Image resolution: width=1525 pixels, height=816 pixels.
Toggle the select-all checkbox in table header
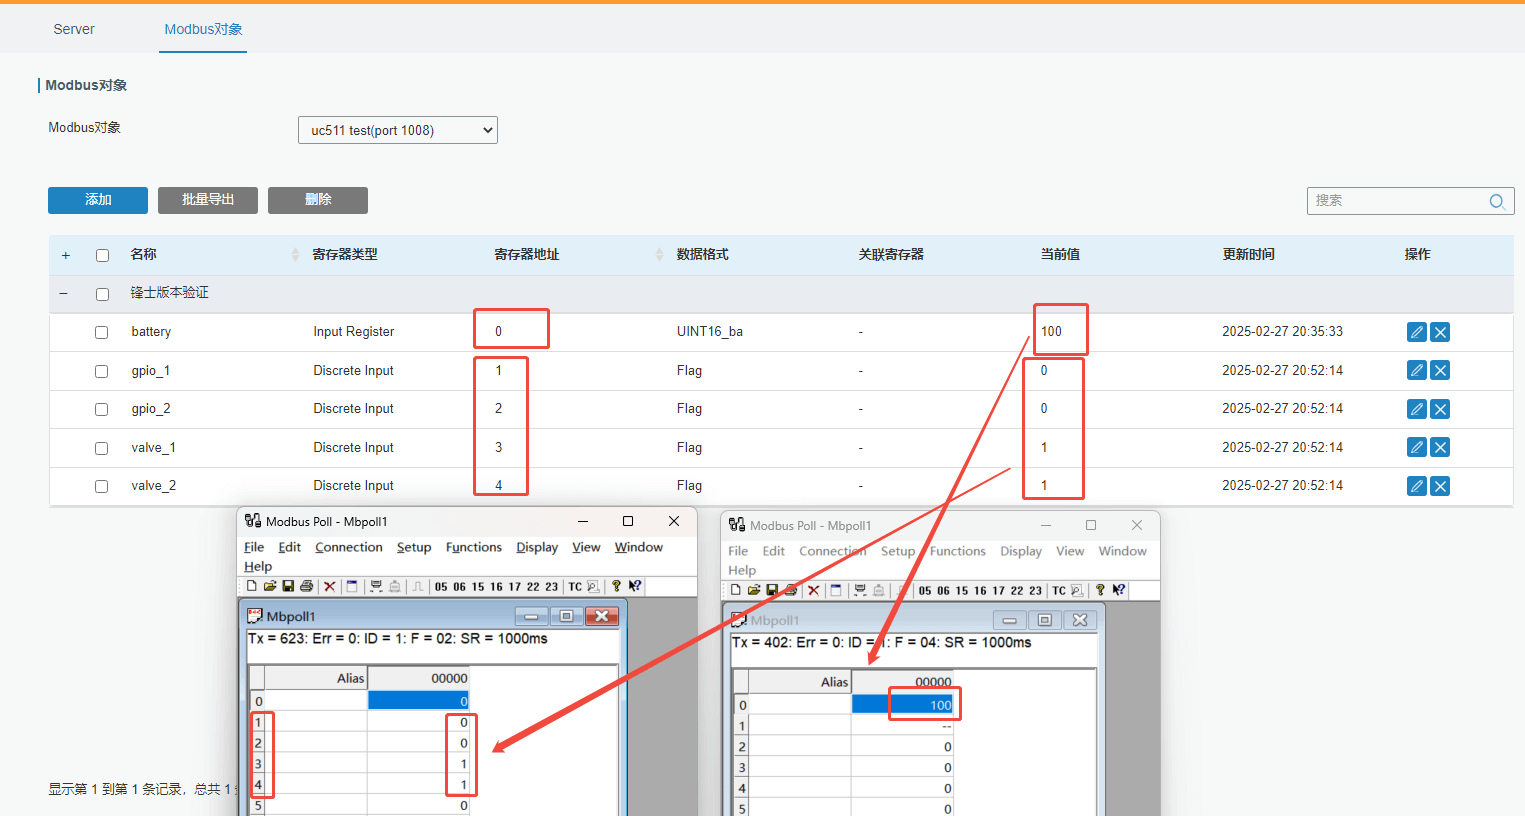pyautogui.click(x=102, y=255)
